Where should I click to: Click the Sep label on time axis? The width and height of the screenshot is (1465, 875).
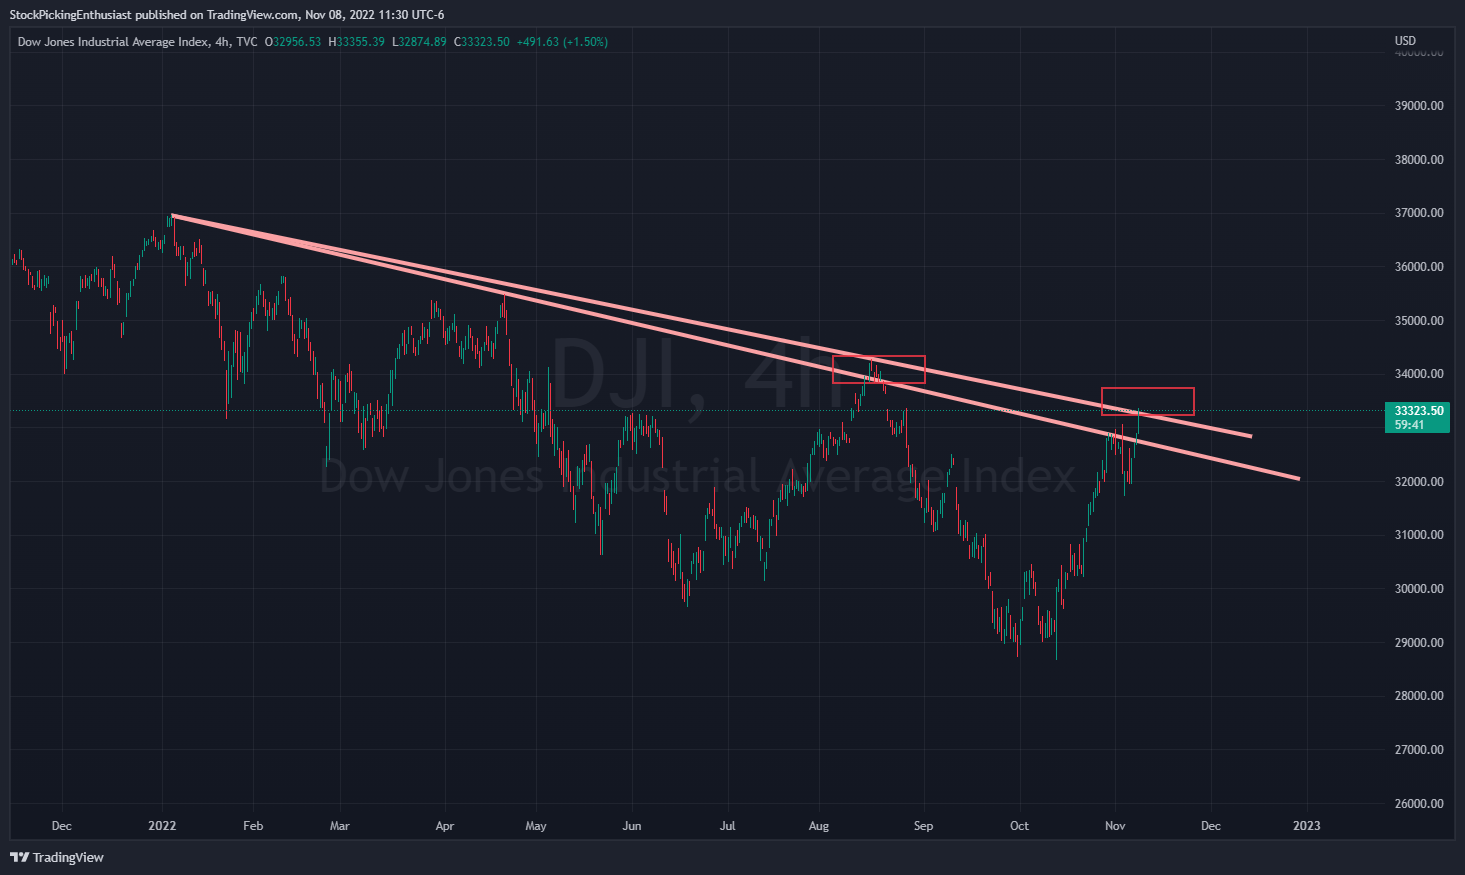pos(923,826)
